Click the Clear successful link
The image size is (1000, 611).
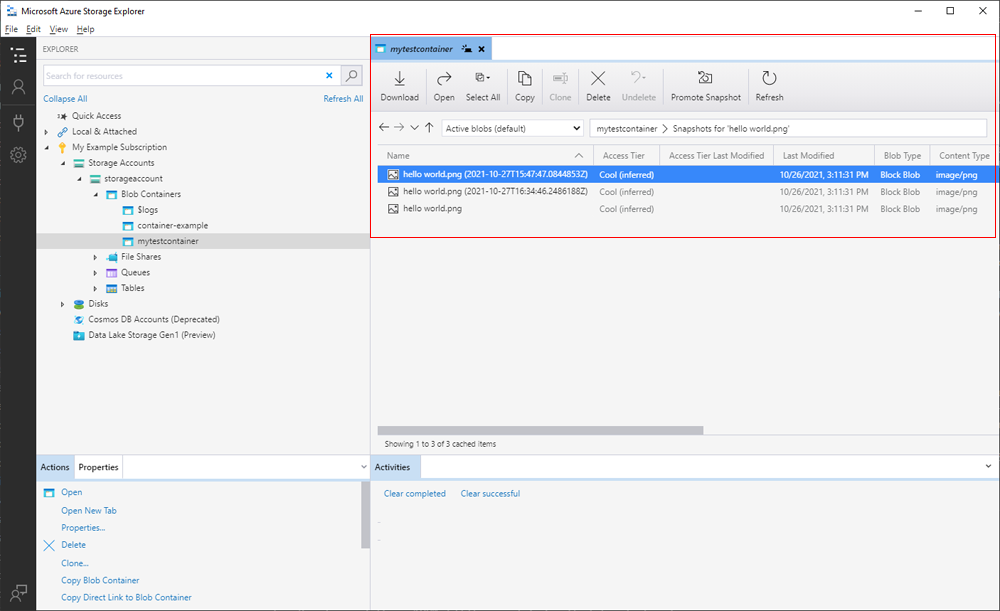click(x=490, y=494)
